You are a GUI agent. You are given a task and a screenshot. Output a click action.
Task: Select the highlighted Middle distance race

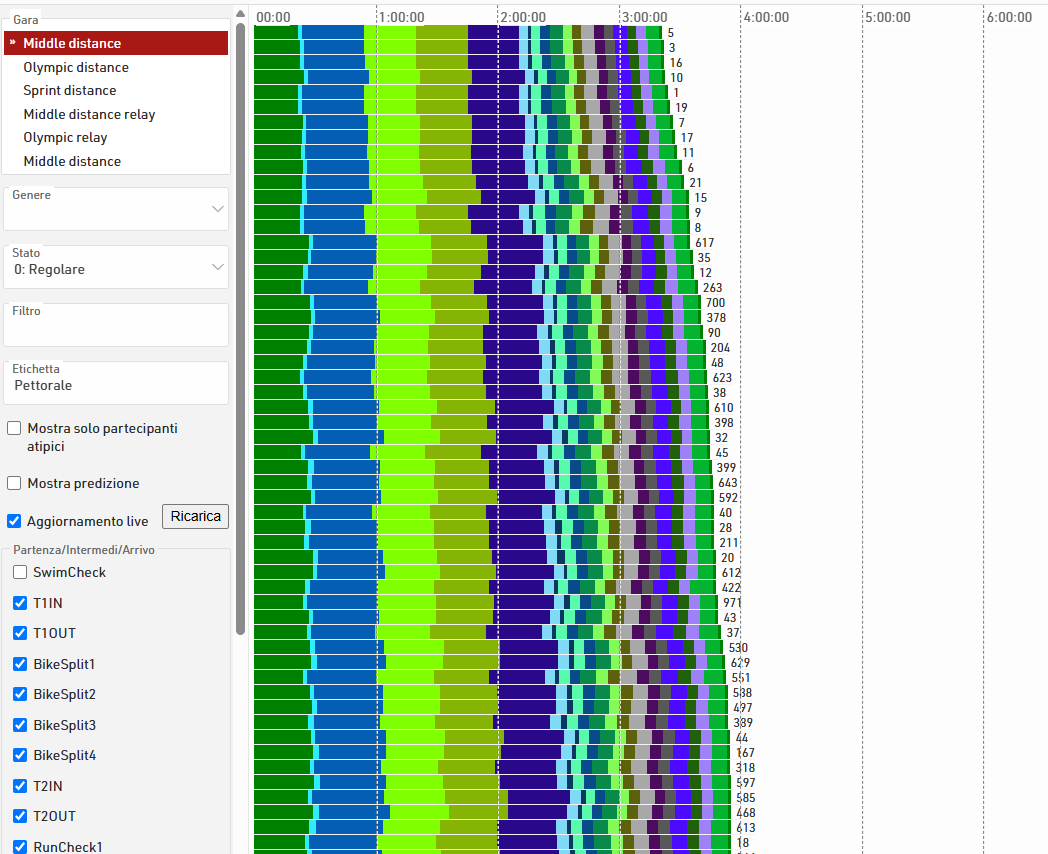click(x=115, y=43)
